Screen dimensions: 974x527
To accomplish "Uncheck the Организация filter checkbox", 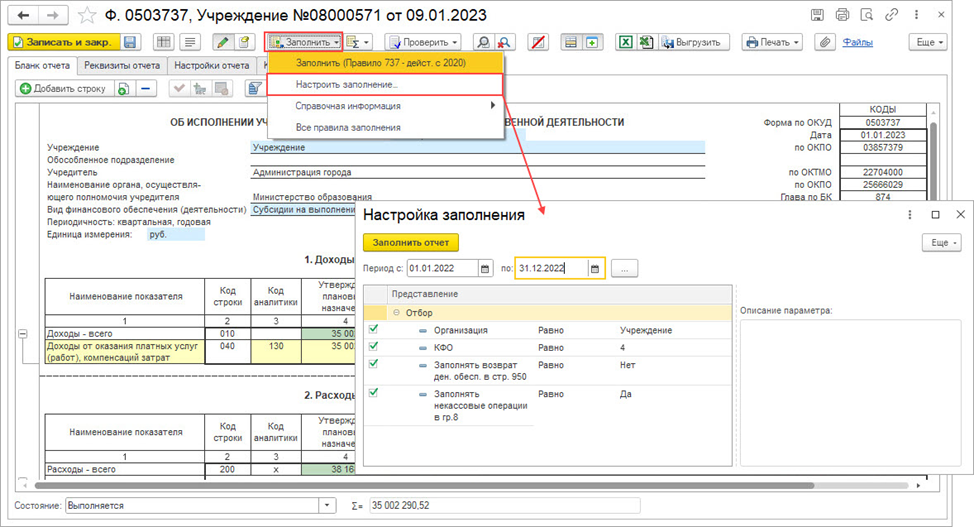I will click(x=373, y=329).
